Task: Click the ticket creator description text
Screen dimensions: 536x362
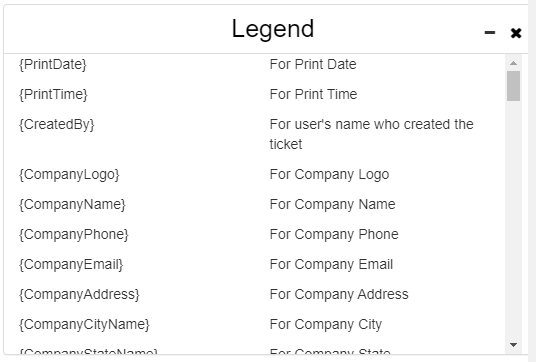Action: pos(371,134)
